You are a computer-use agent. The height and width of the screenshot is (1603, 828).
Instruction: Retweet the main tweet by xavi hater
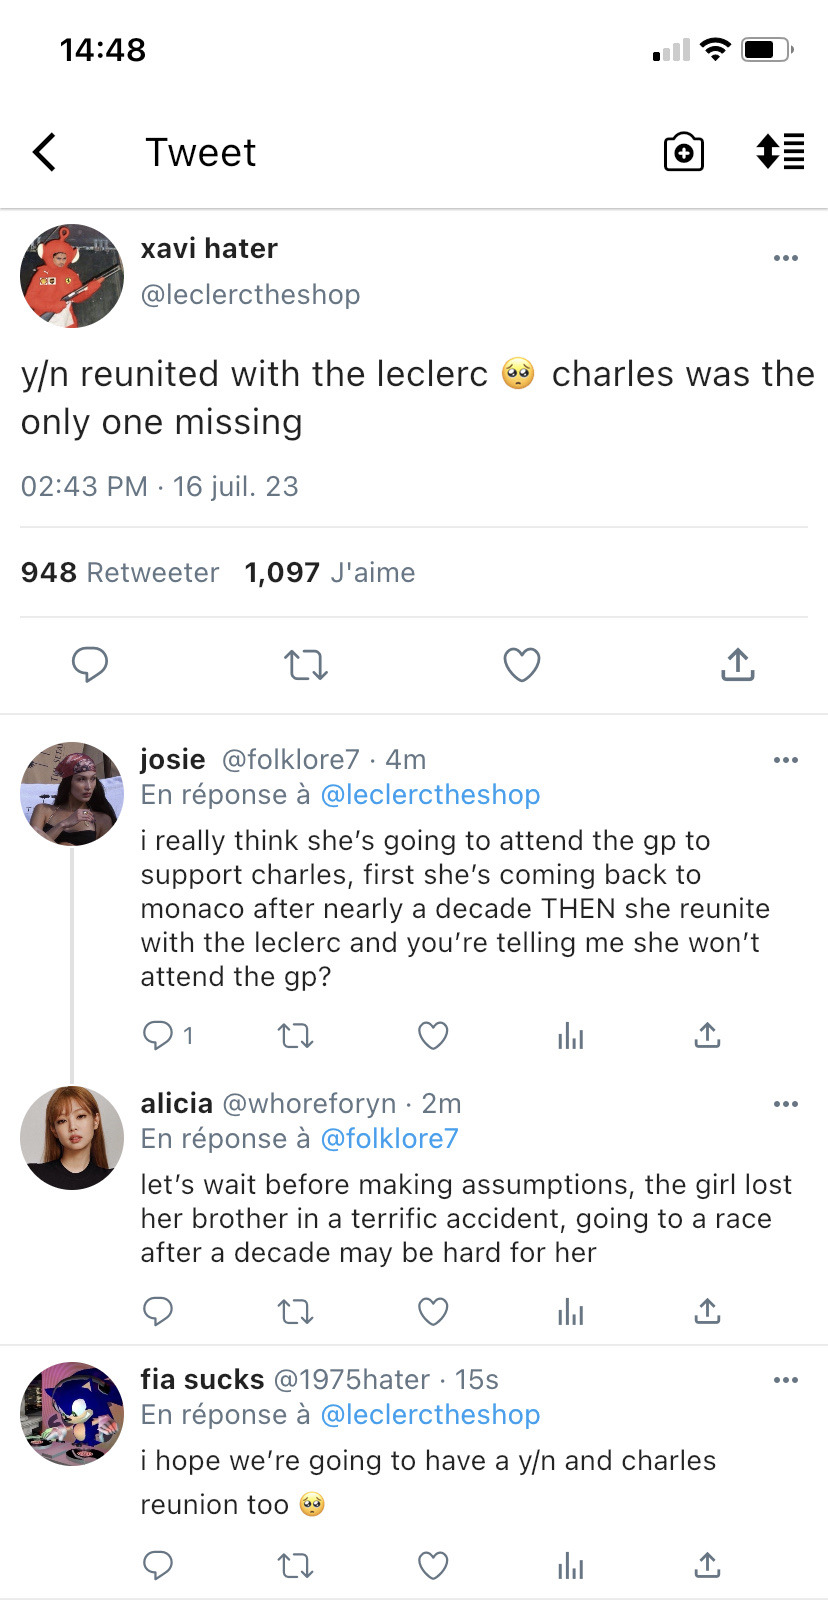[306, 664]
